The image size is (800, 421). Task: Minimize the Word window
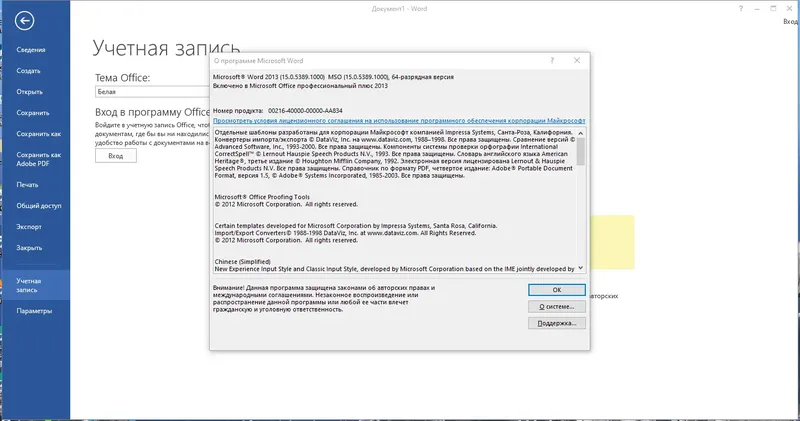point(757,9)
